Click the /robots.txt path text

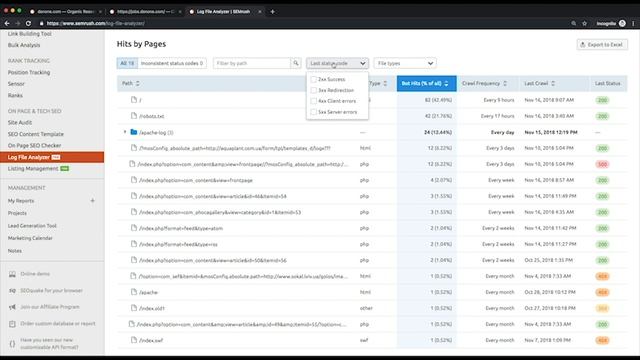[151, 116]
